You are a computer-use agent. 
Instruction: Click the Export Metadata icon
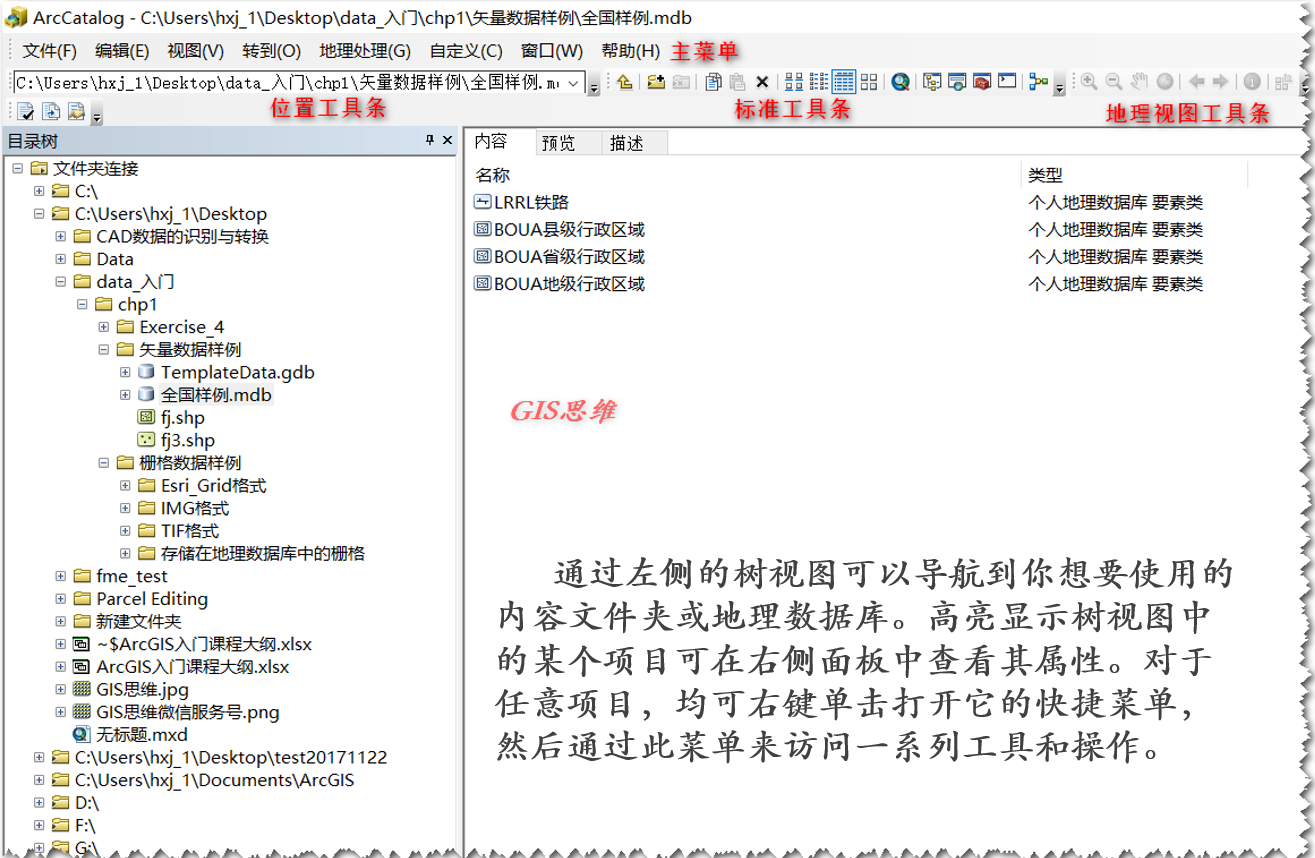tap(51, 111)
